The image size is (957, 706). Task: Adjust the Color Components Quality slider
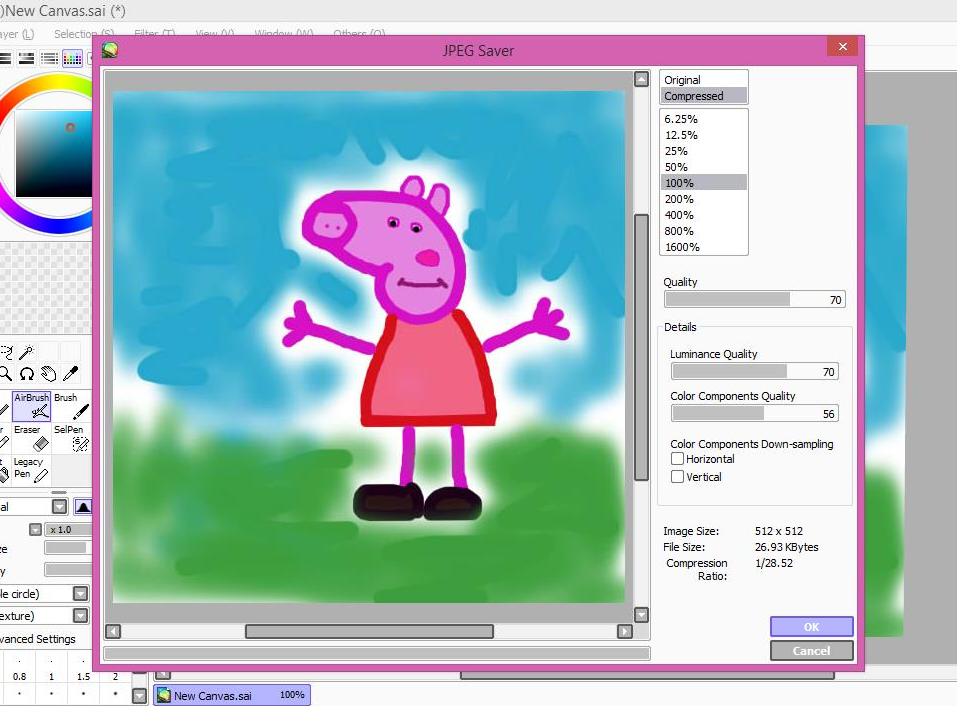point(754,414)
